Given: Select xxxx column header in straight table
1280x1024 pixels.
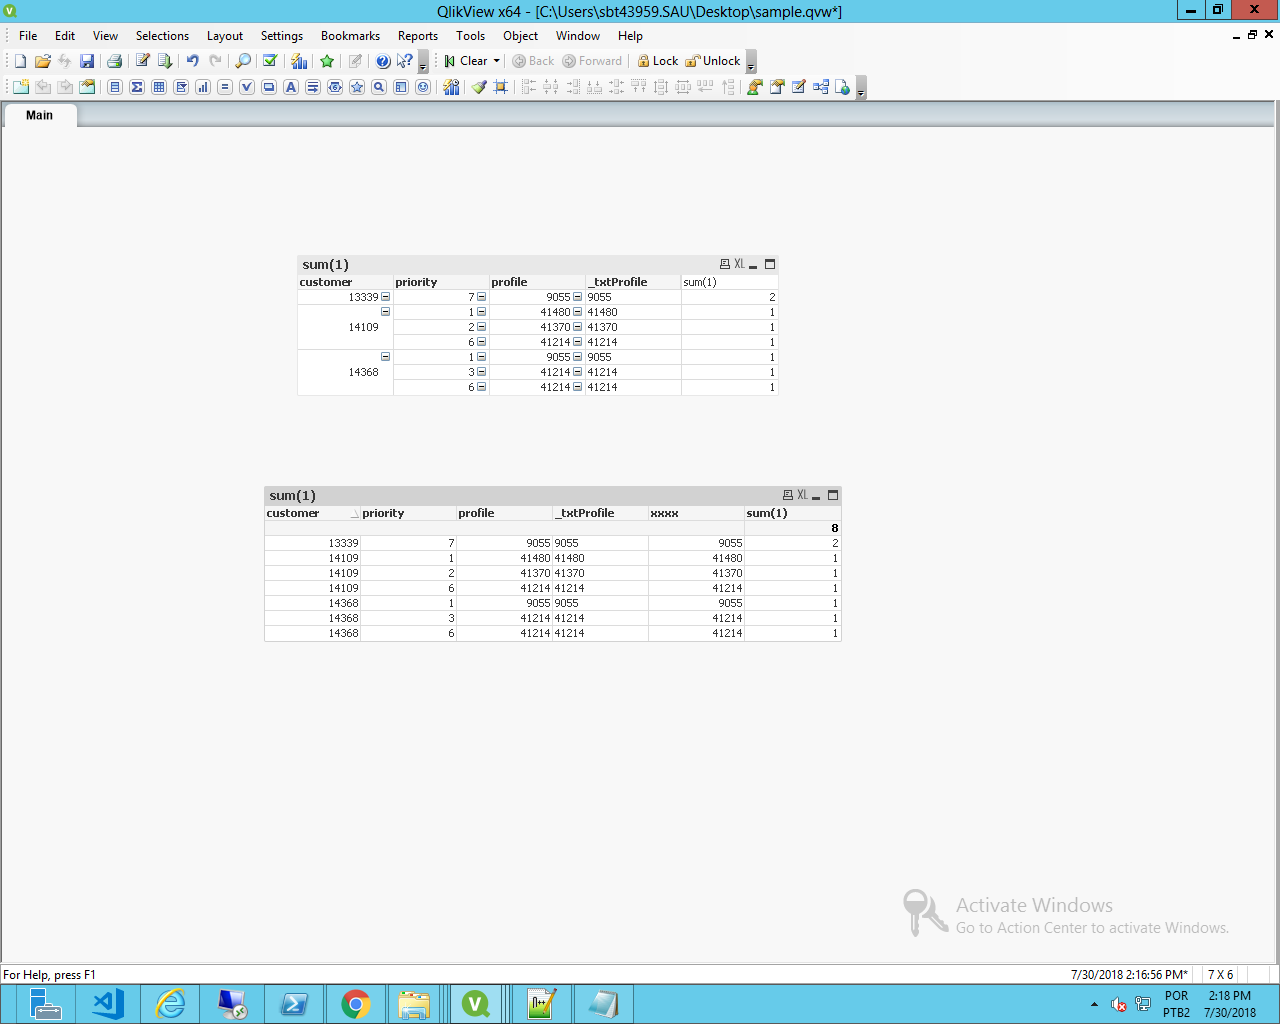Looking at the screenshot, I should coord(696,513).
